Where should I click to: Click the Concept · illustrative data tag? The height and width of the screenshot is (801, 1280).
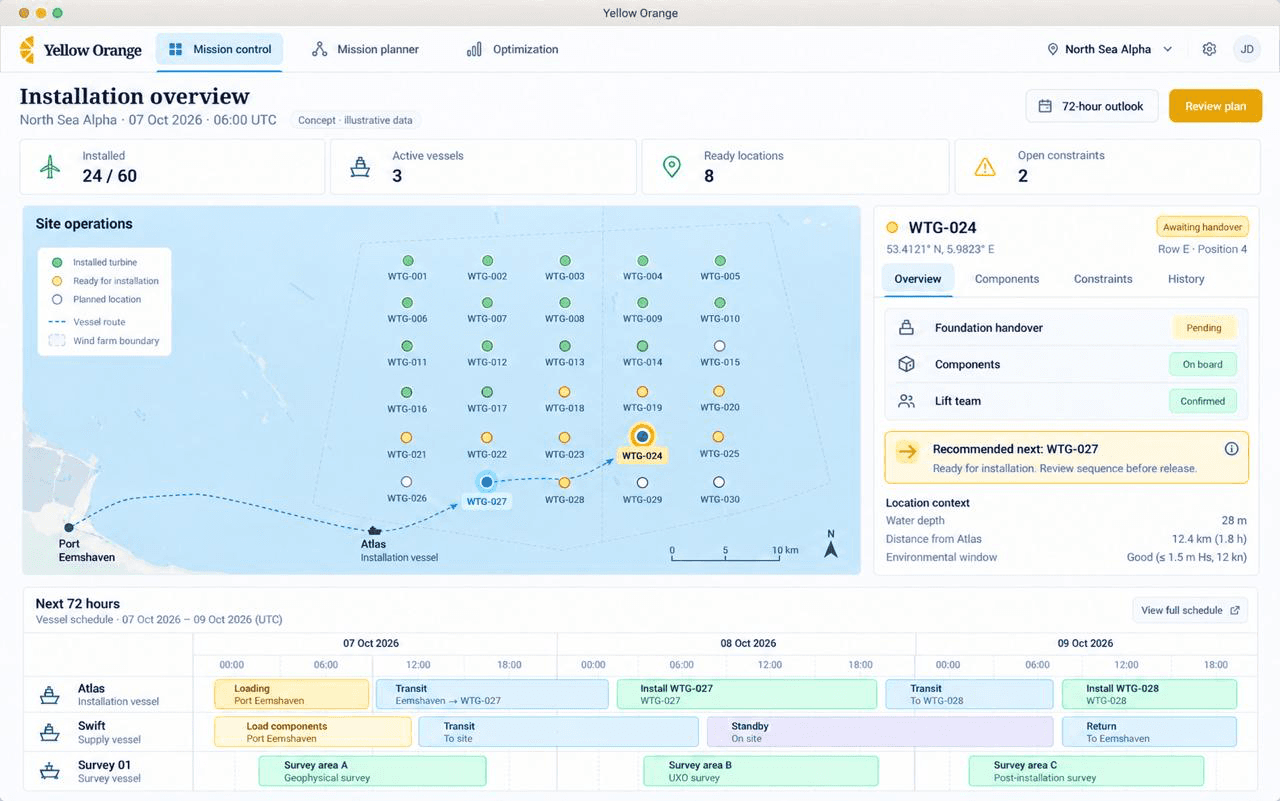tap(355, 120)
